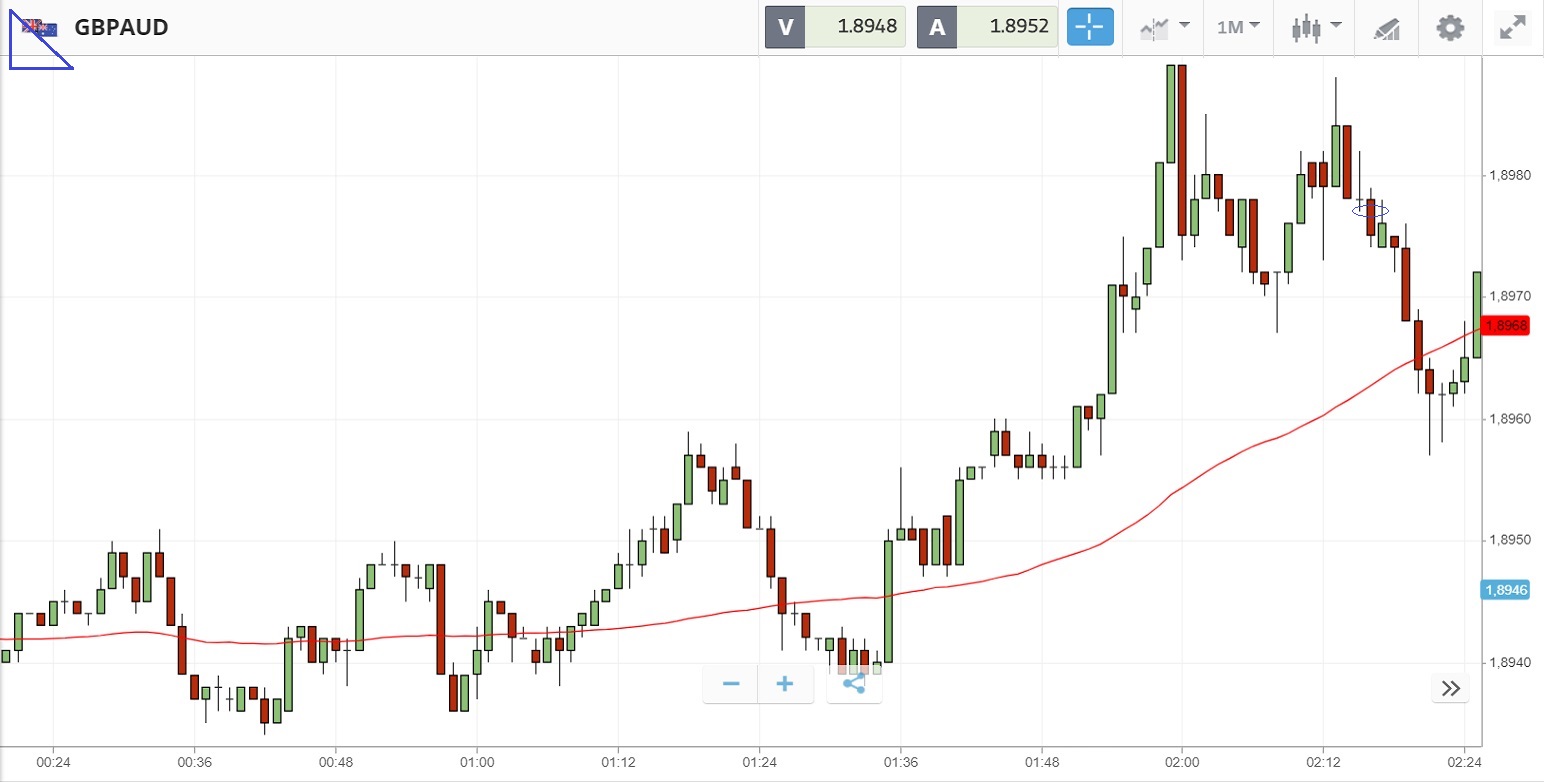The width and height of the screenshot is (1544, 782).
Task: Open the drawing tools pencil icon
Action: (x=1386, y=28)
